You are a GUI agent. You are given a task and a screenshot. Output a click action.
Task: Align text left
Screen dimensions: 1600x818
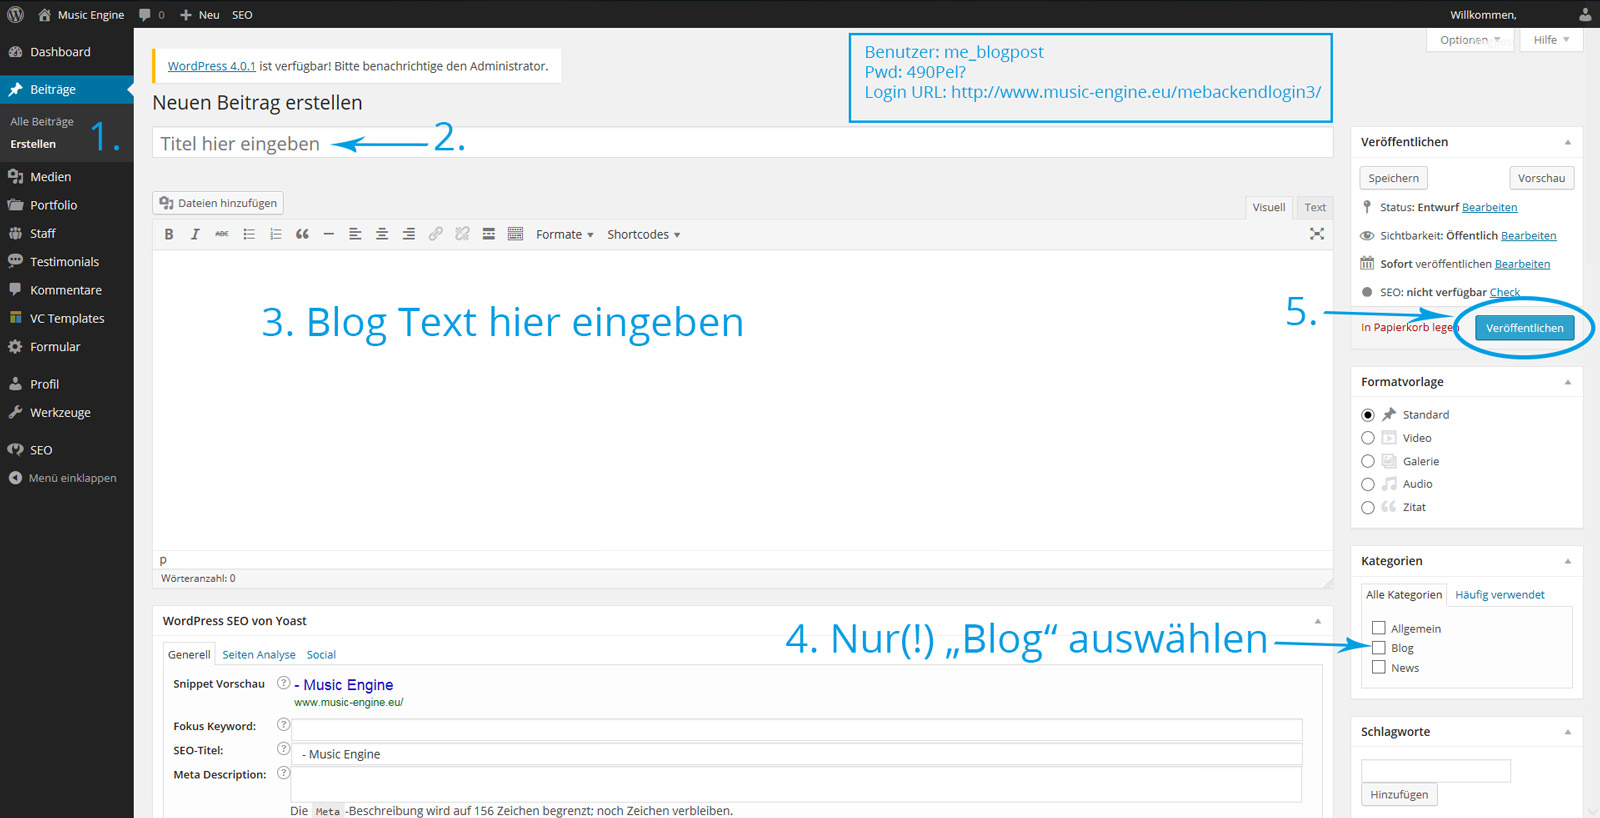(355, 234)
